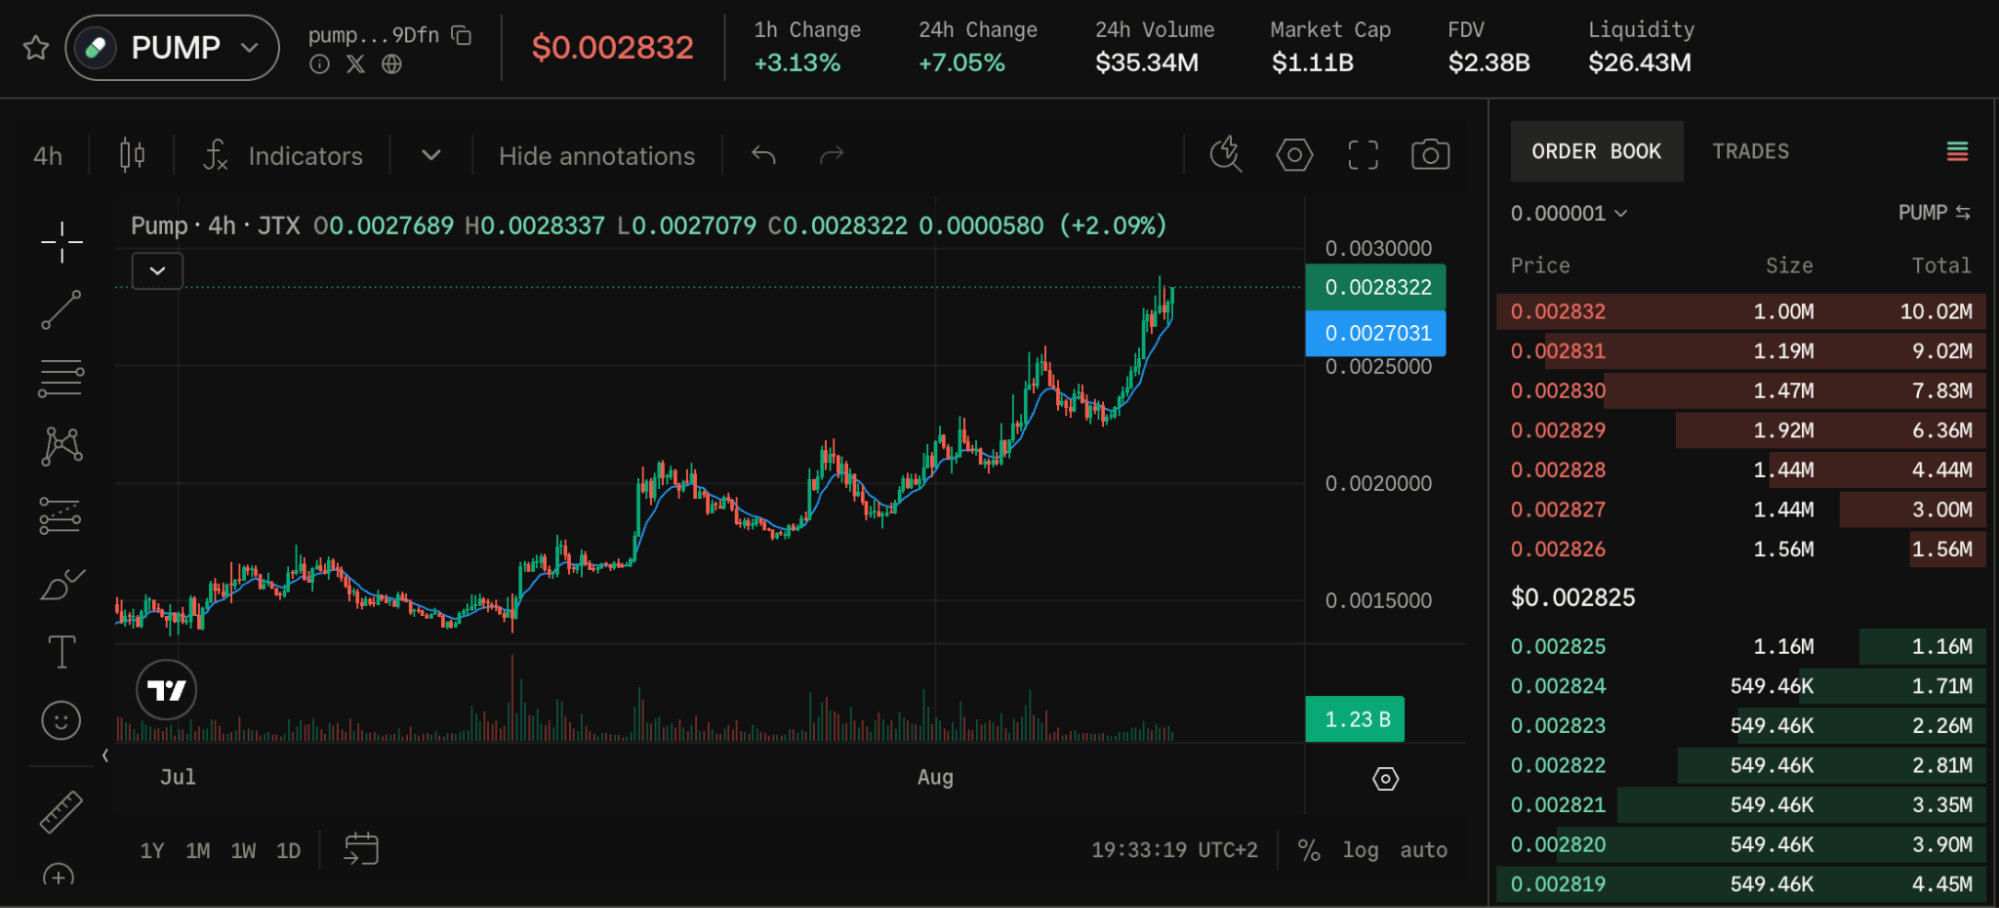The width and height of the screenshot is (1999, 908).
Task: Click the TradingView logo
Action: (x=166, y=690)
